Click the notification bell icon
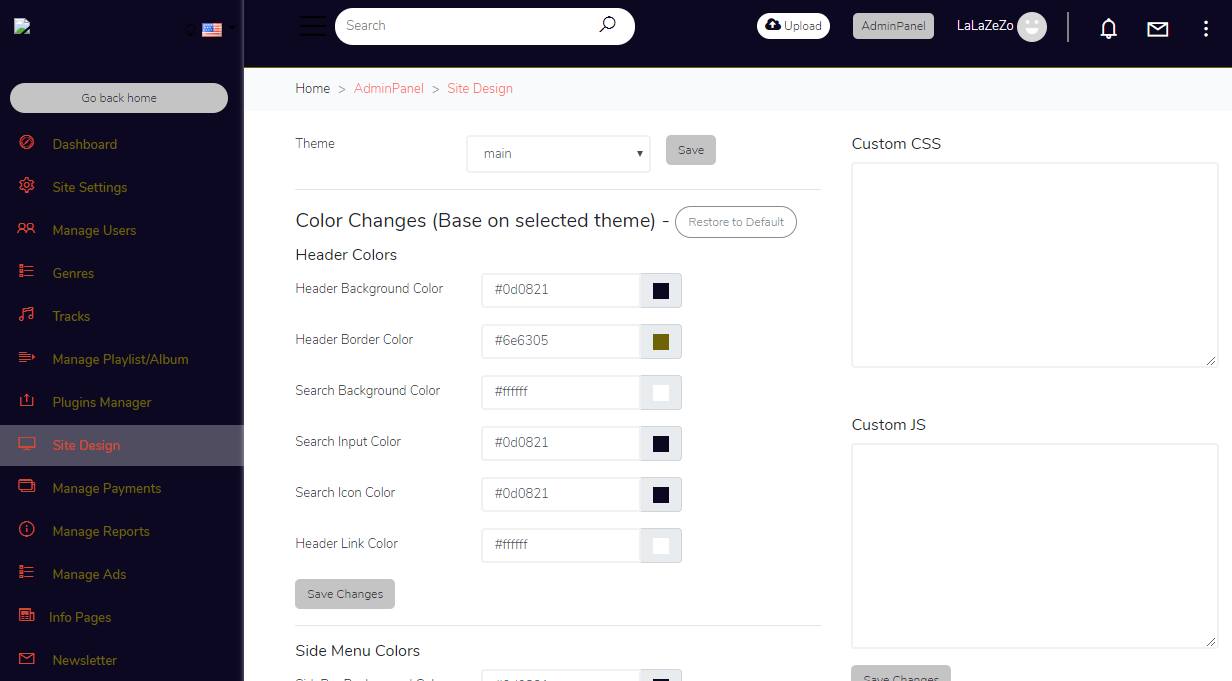This screenshot has height=681, width=1232. pos(1107,27)
